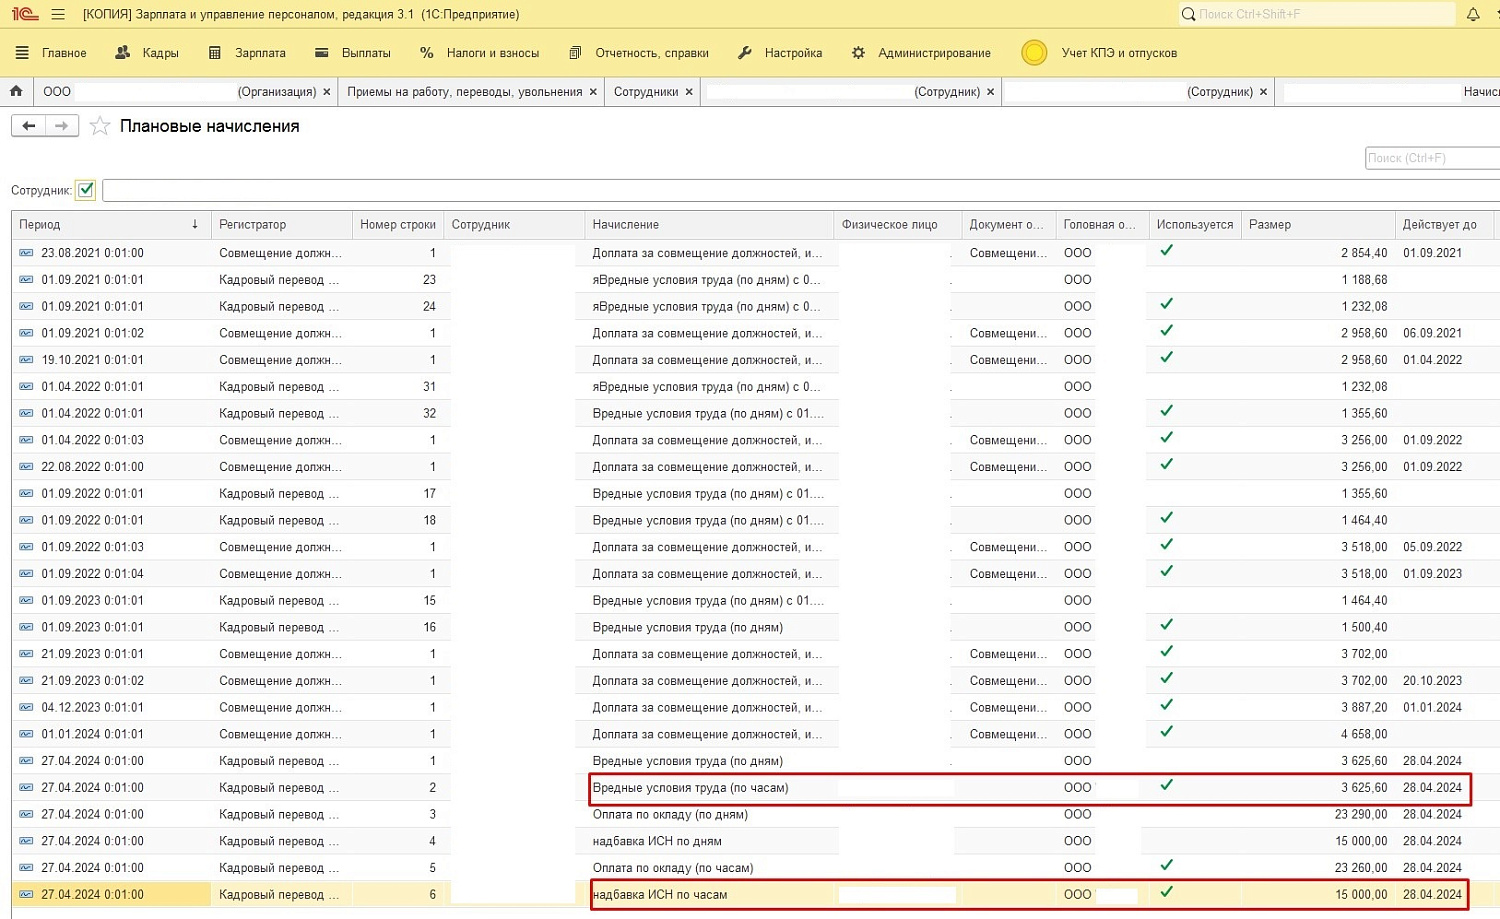This screenshot has width=1500, height=919.
Task: Add Плановые начисления to favorites star
Action: click(x=99, y=126)
